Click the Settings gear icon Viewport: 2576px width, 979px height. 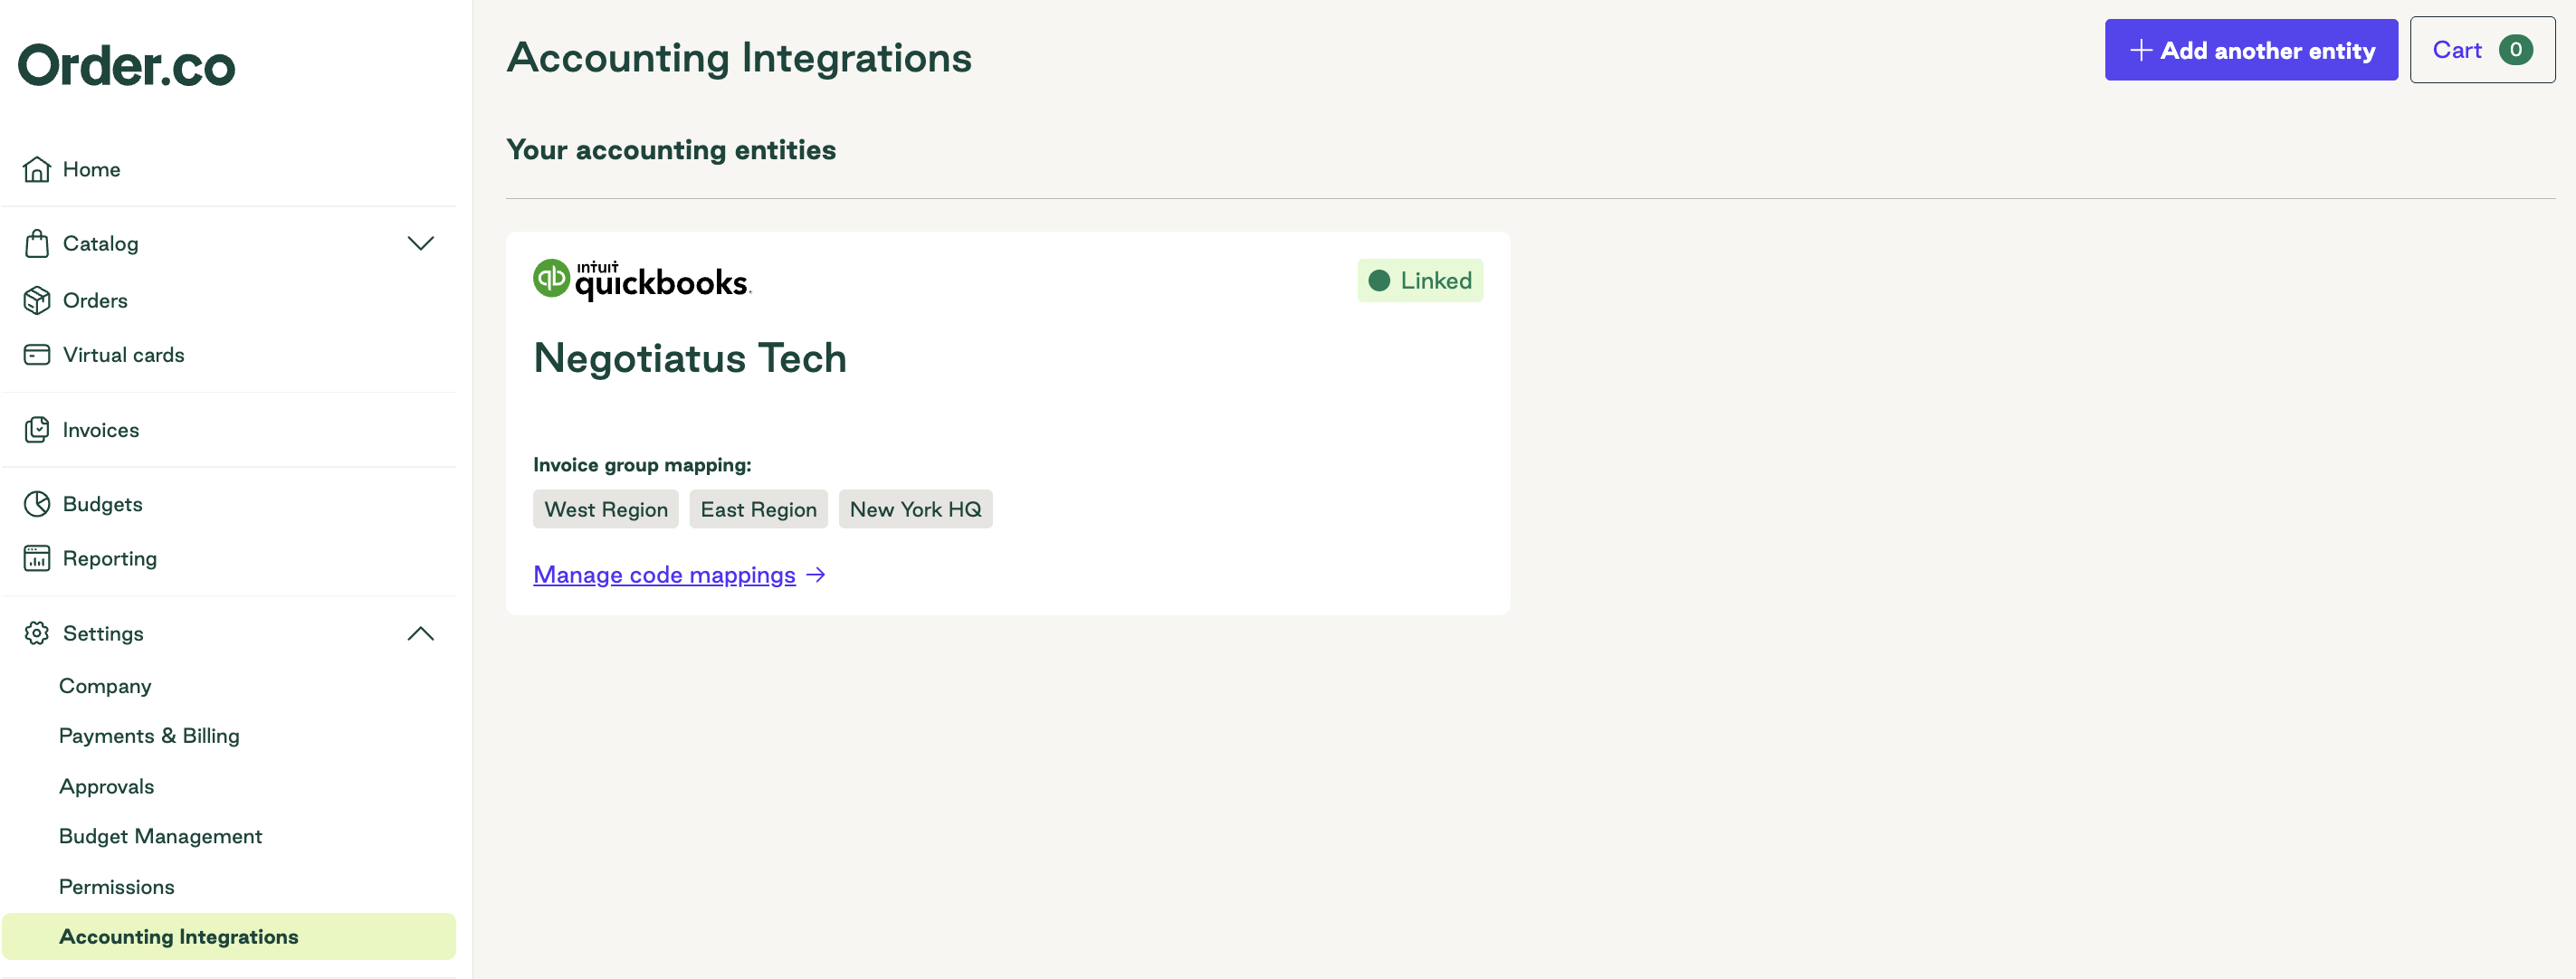37,633
